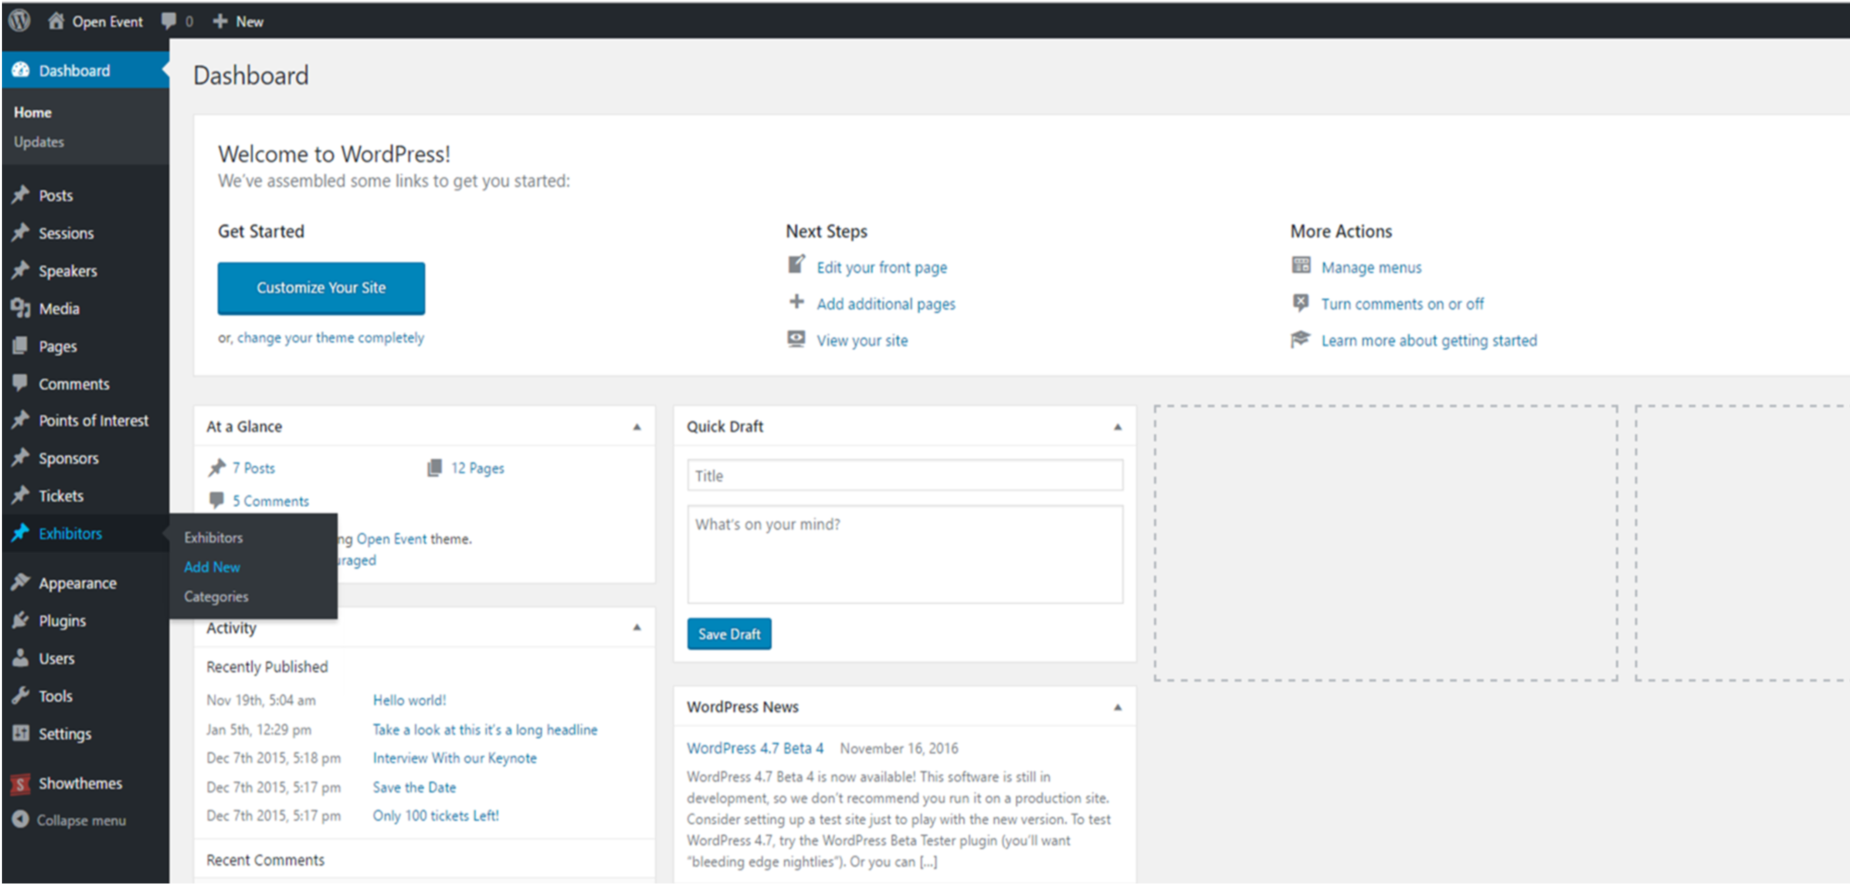Click the Customize Your Site button

coord(321,288)
